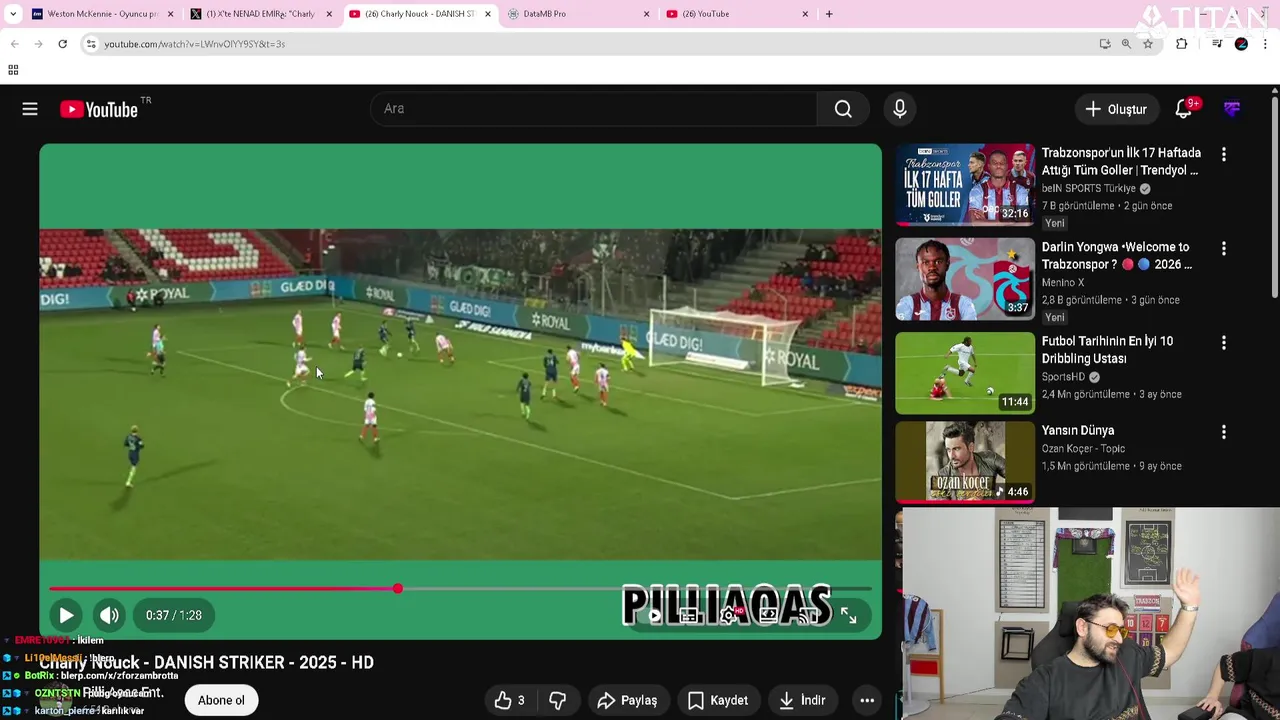Open the Oluştur create menu
Viewport: 1280px width, 720px height.
(x=1116, y=109)
